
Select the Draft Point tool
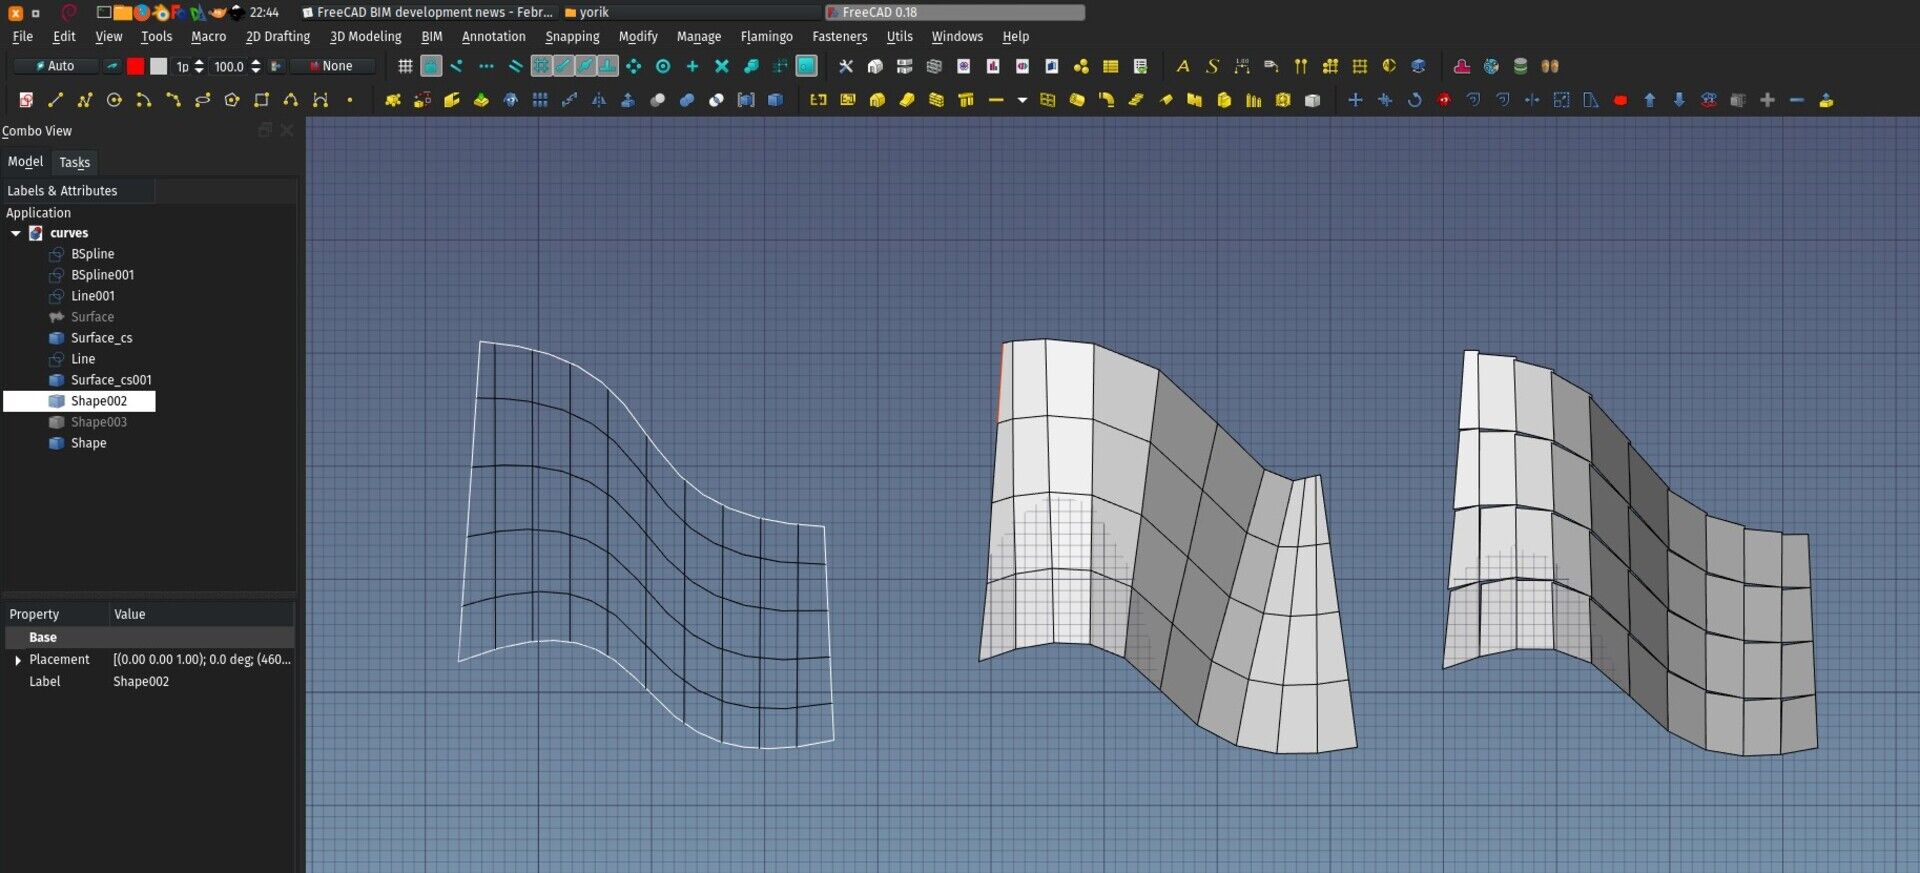click(349, 100)
